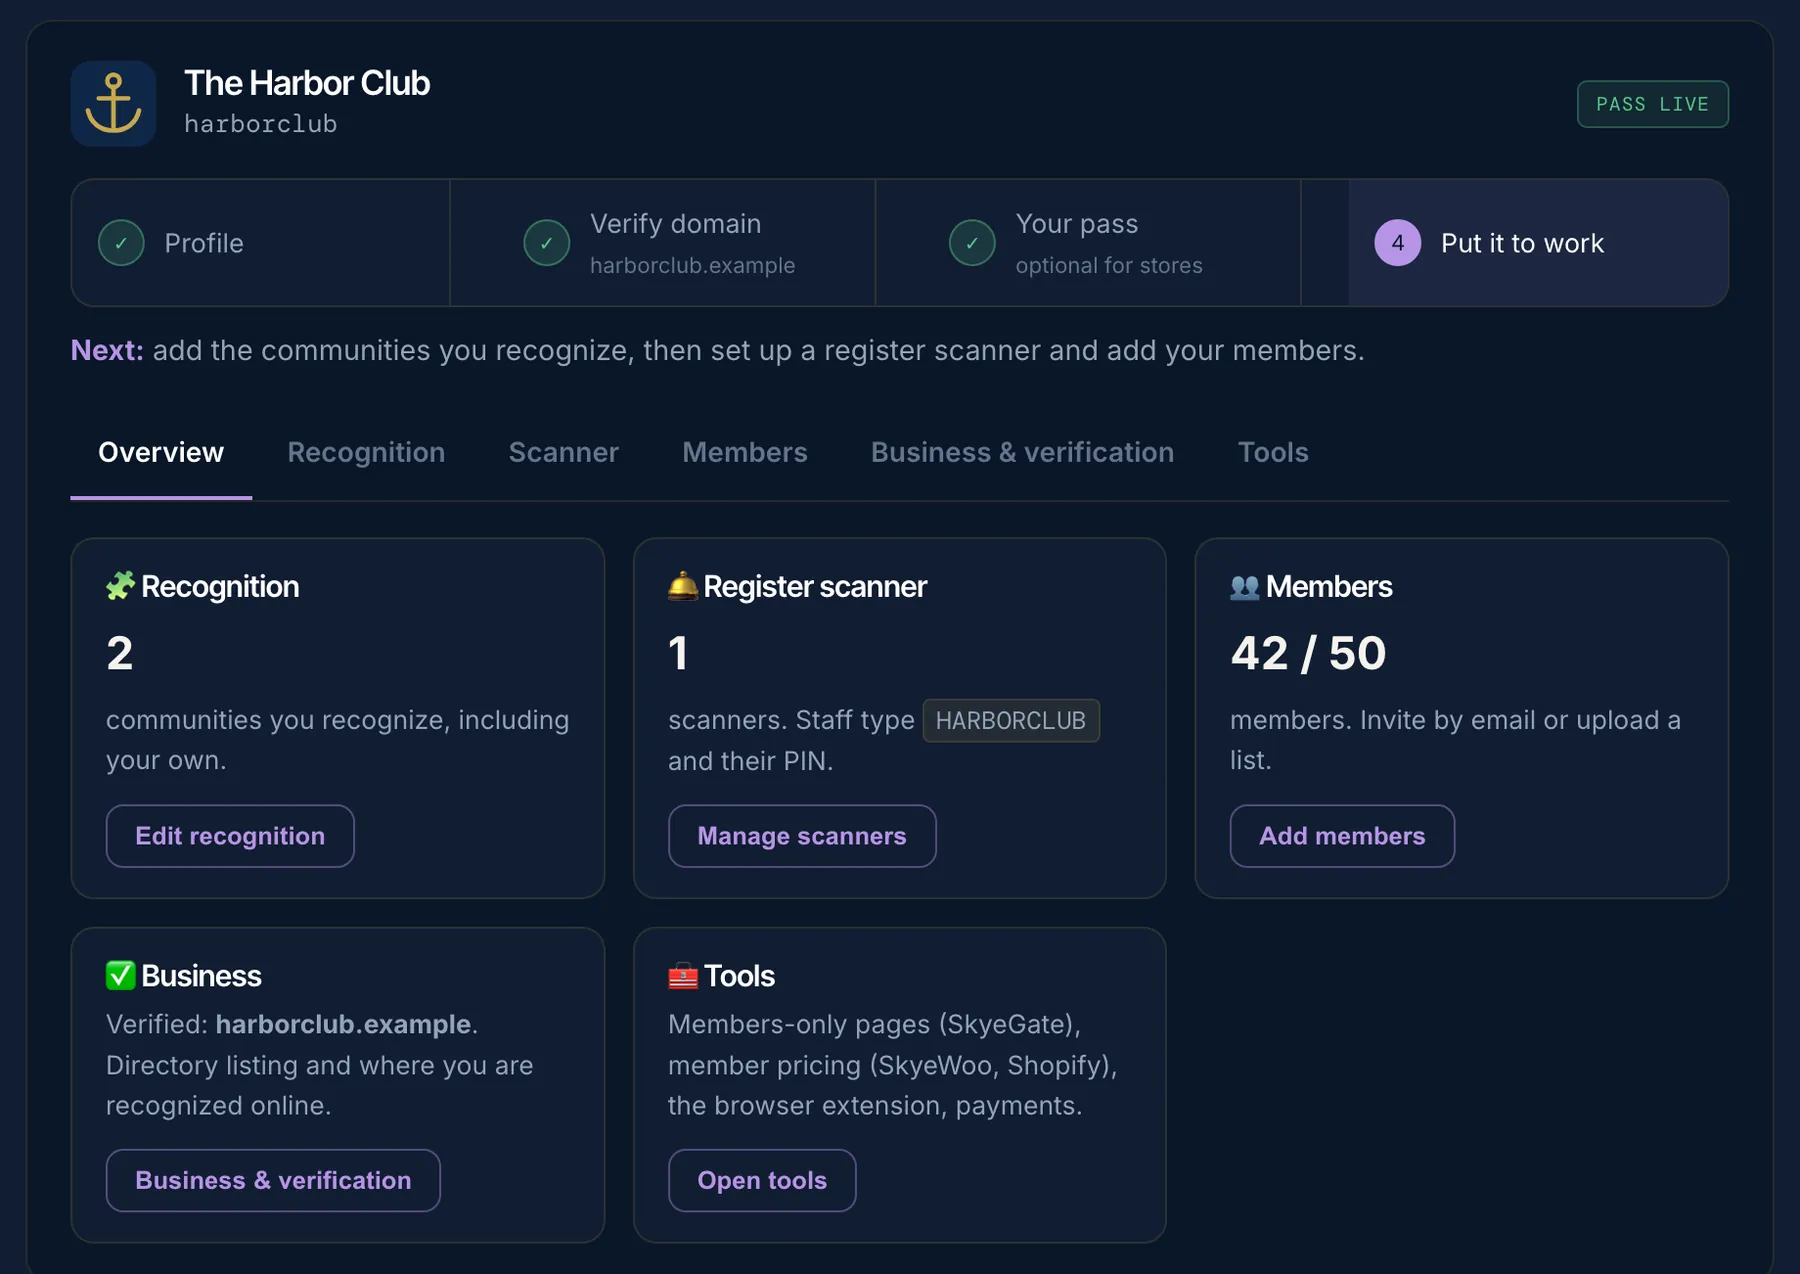
Task: Click the Profile step checkmark circle
Action: (121, 243)
